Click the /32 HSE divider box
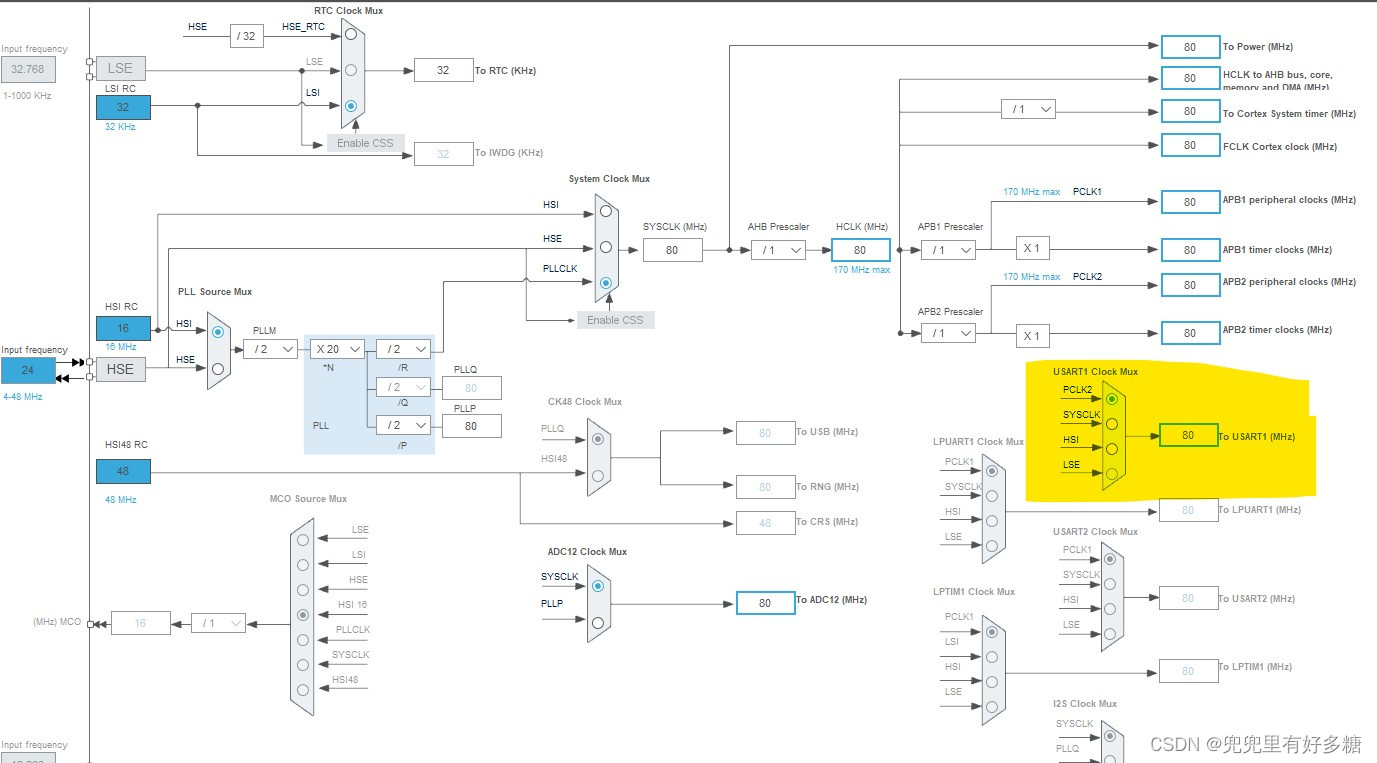The image size is (1377, 763). click(x=246, y=37)
